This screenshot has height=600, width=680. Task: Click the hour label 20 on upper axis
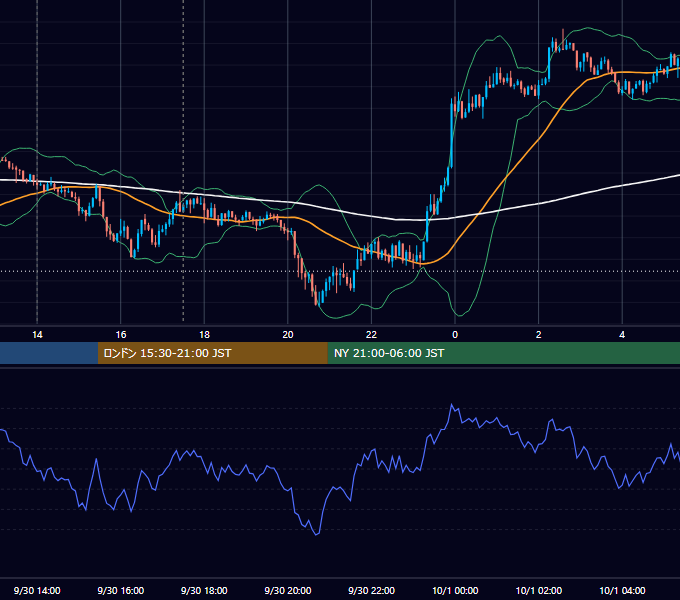pyautogui.click(x=288, y=334)
